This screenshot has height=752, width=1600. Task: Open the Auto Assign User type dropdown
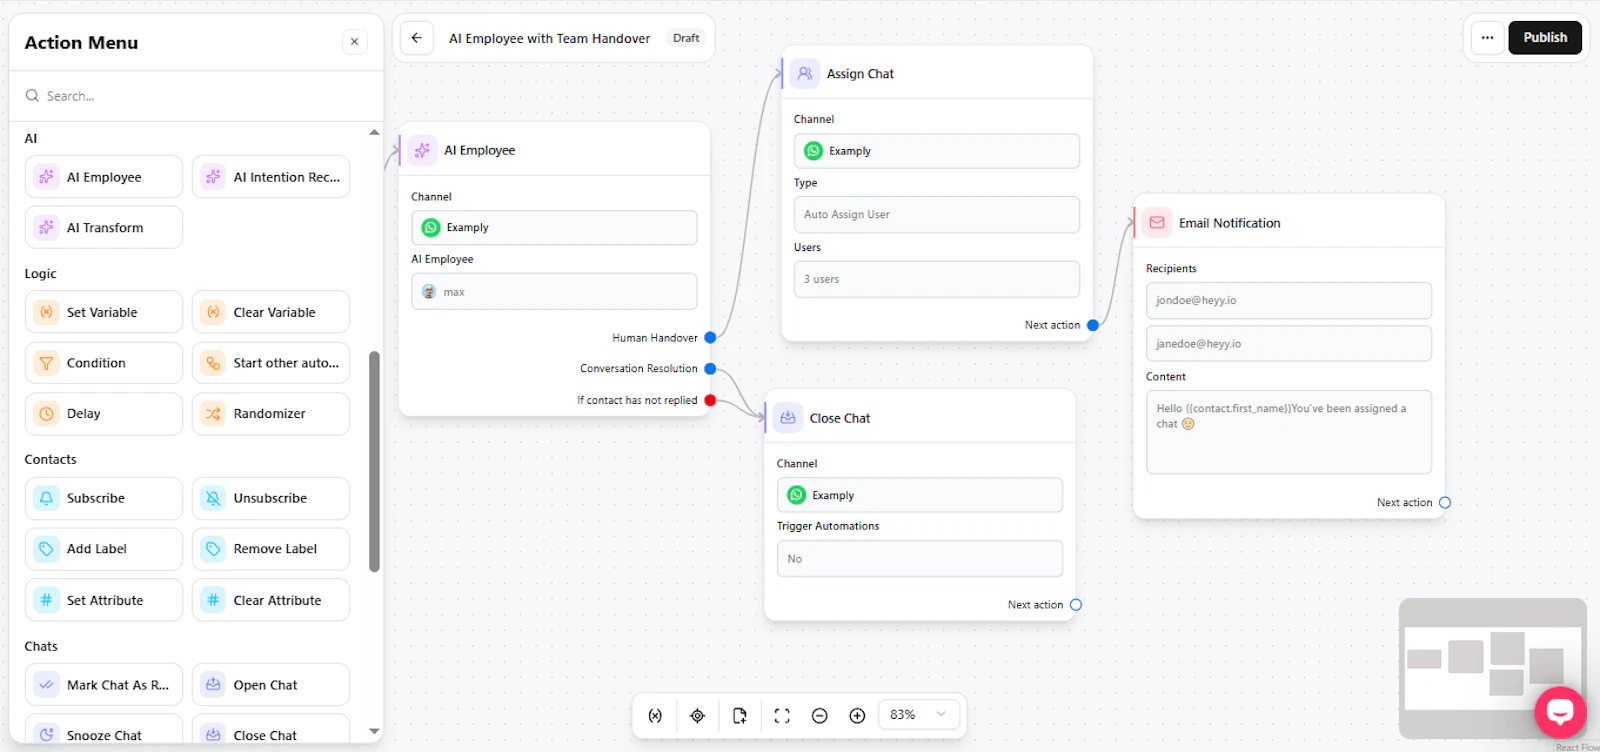[937, 214]
